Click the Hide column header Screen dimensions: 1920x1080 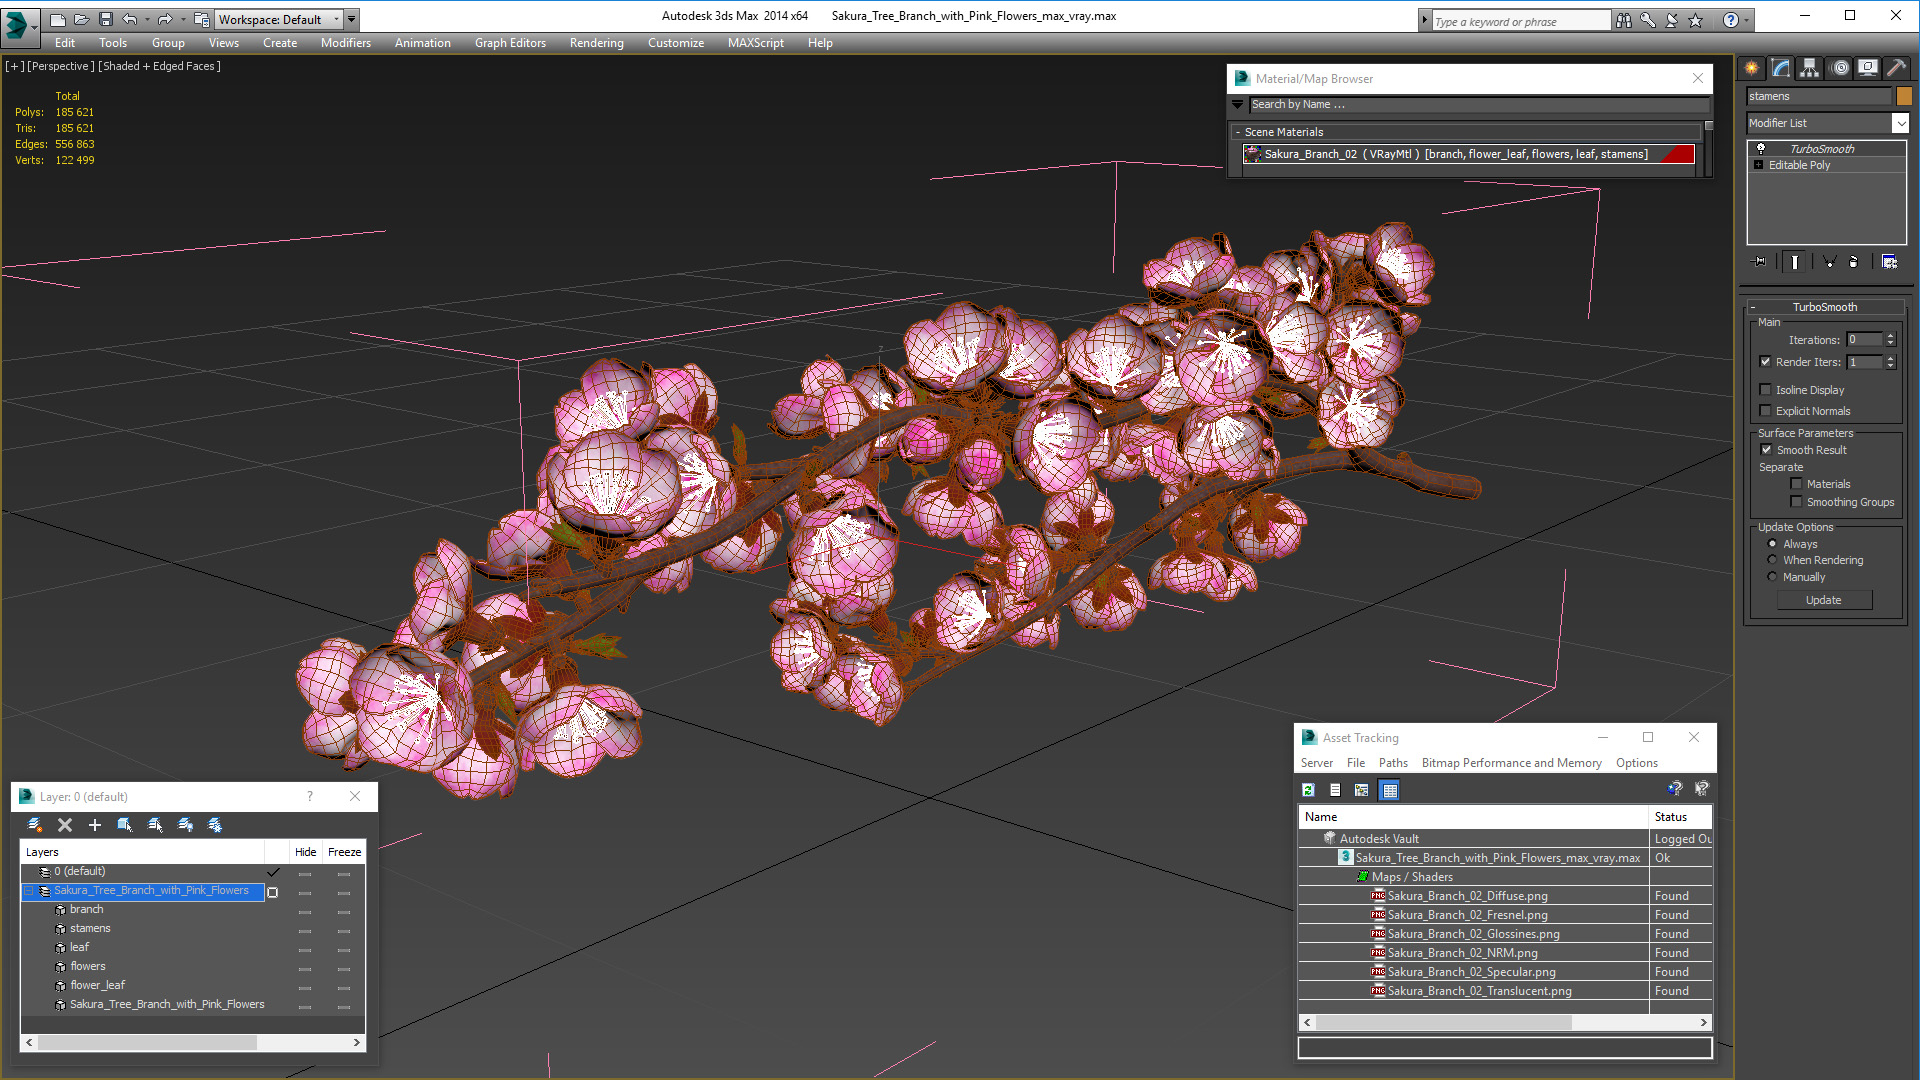(x=306, y=852)
